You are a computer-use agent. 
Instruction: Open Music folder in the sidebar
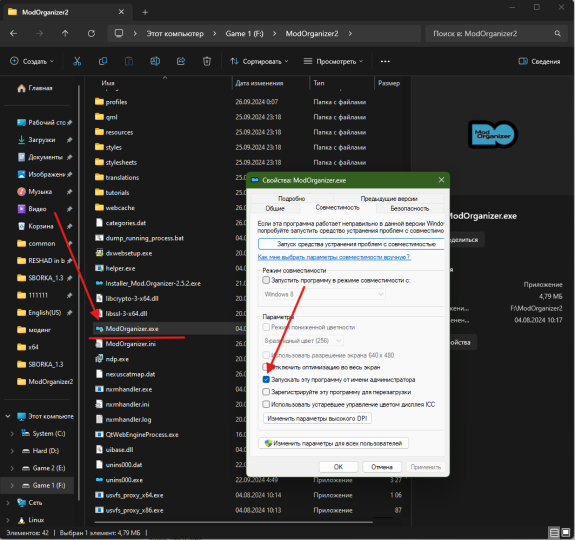pos(40,192)
